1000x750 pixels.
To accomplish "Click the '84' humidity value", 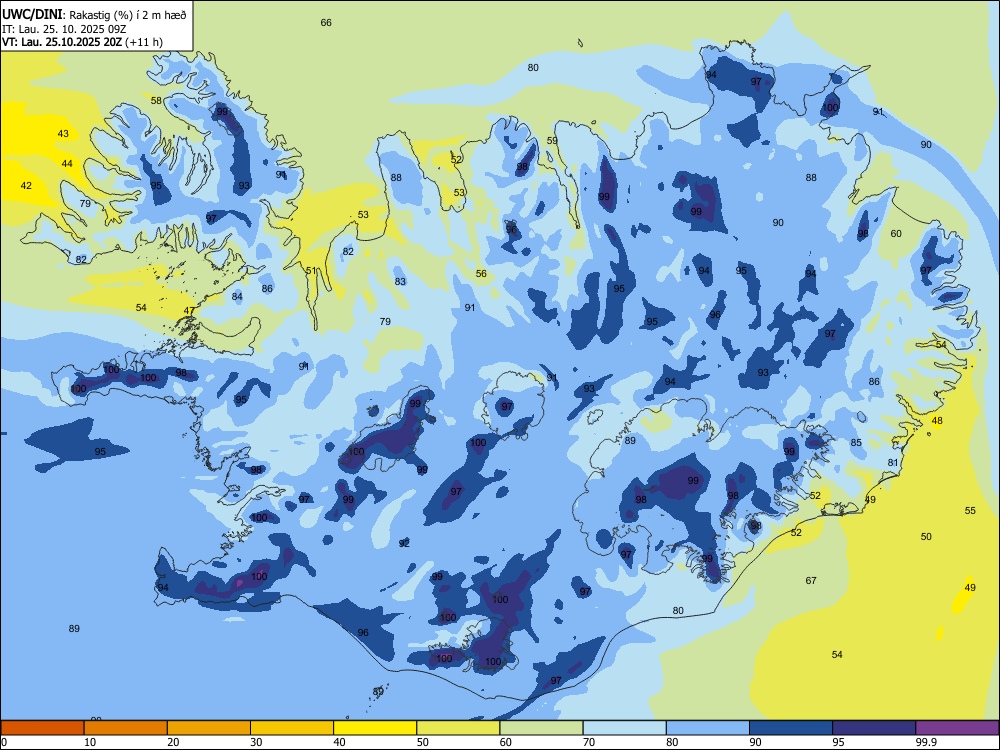I will pyautogui.click(x=237, y=297).
